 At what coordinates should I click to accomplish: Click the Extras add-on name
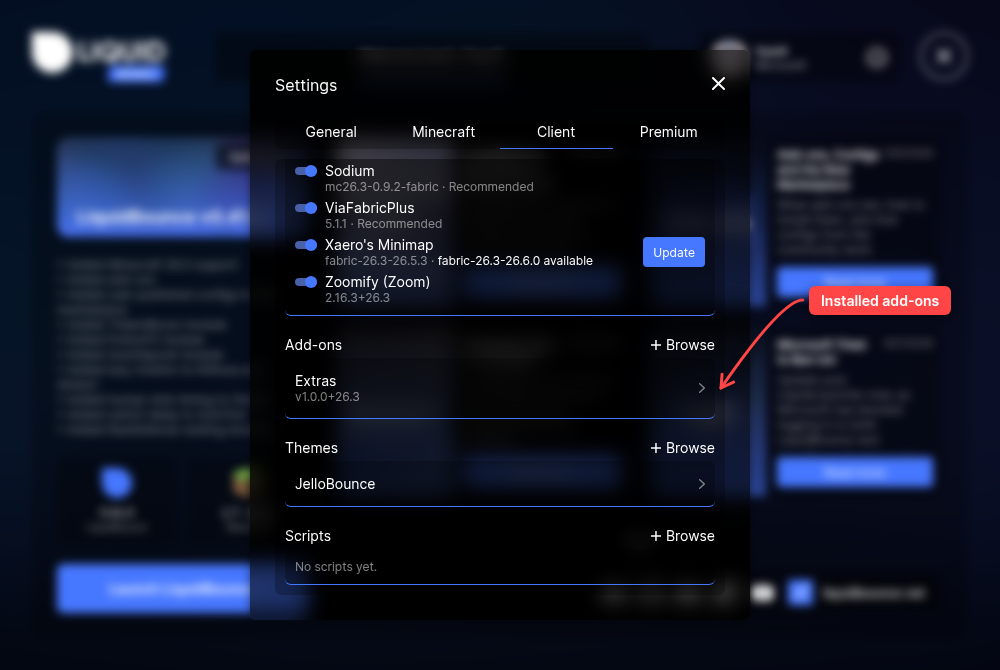315,381
